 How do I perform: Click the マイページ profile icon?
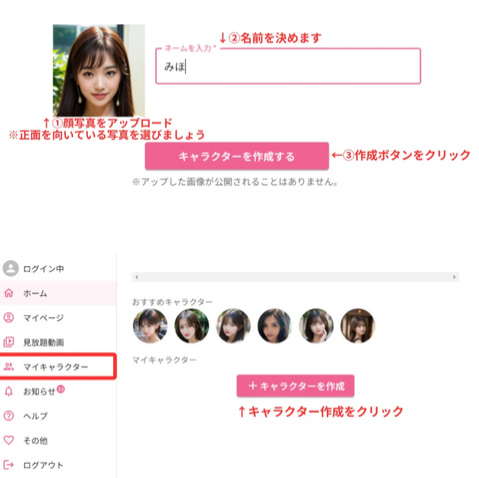coord(9,317)
